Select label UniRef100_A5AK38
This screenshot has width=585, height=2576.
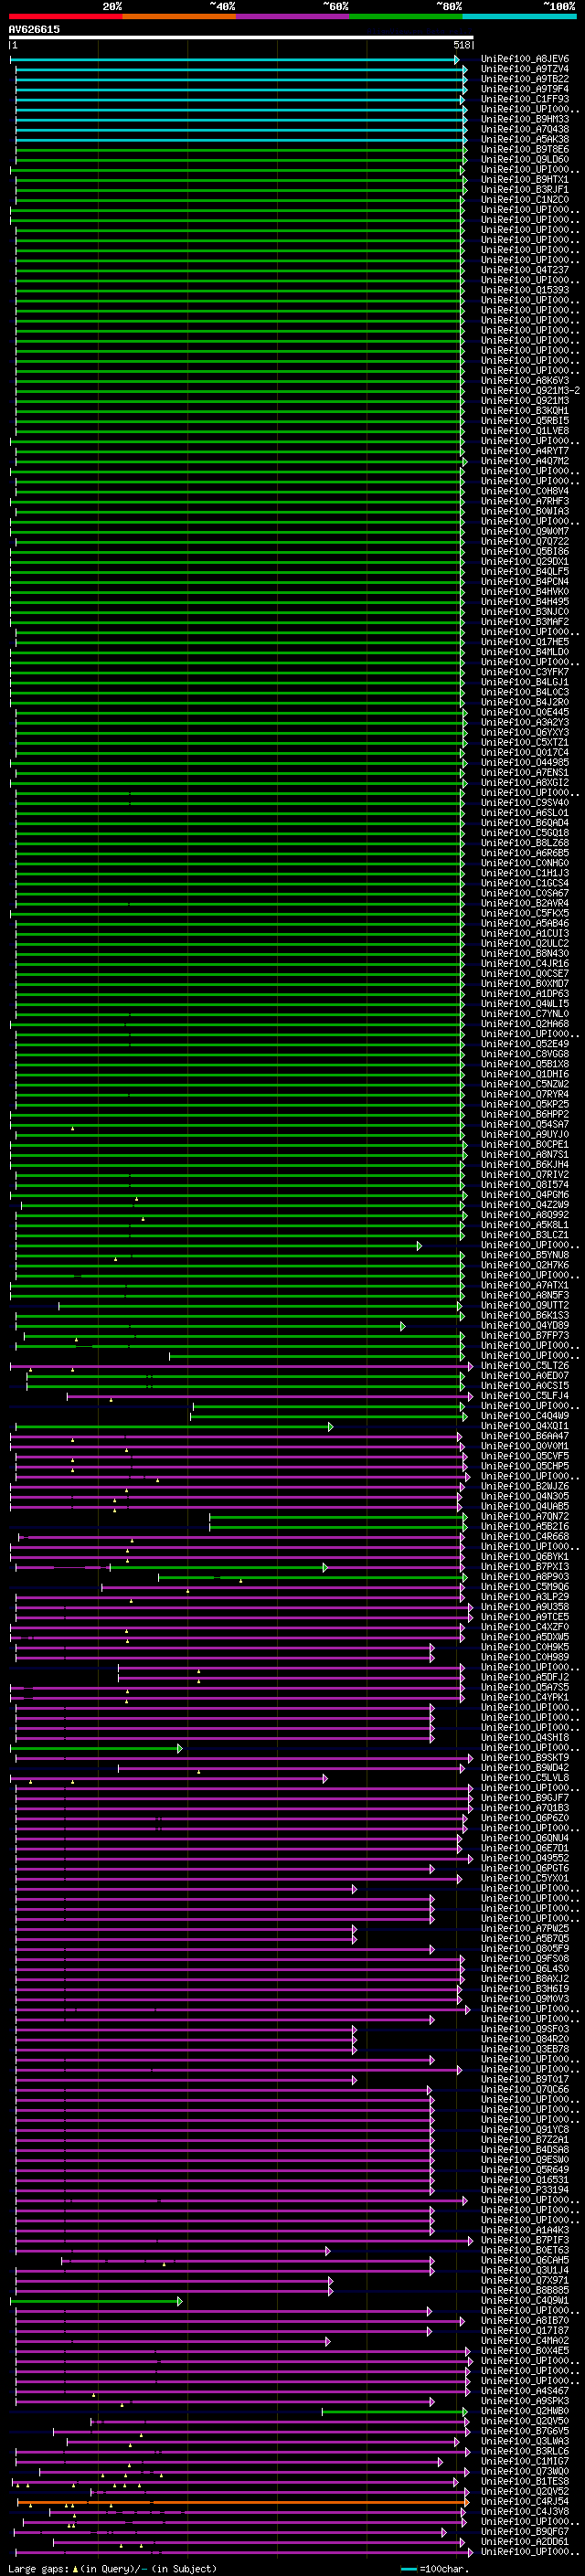[525, 139]
